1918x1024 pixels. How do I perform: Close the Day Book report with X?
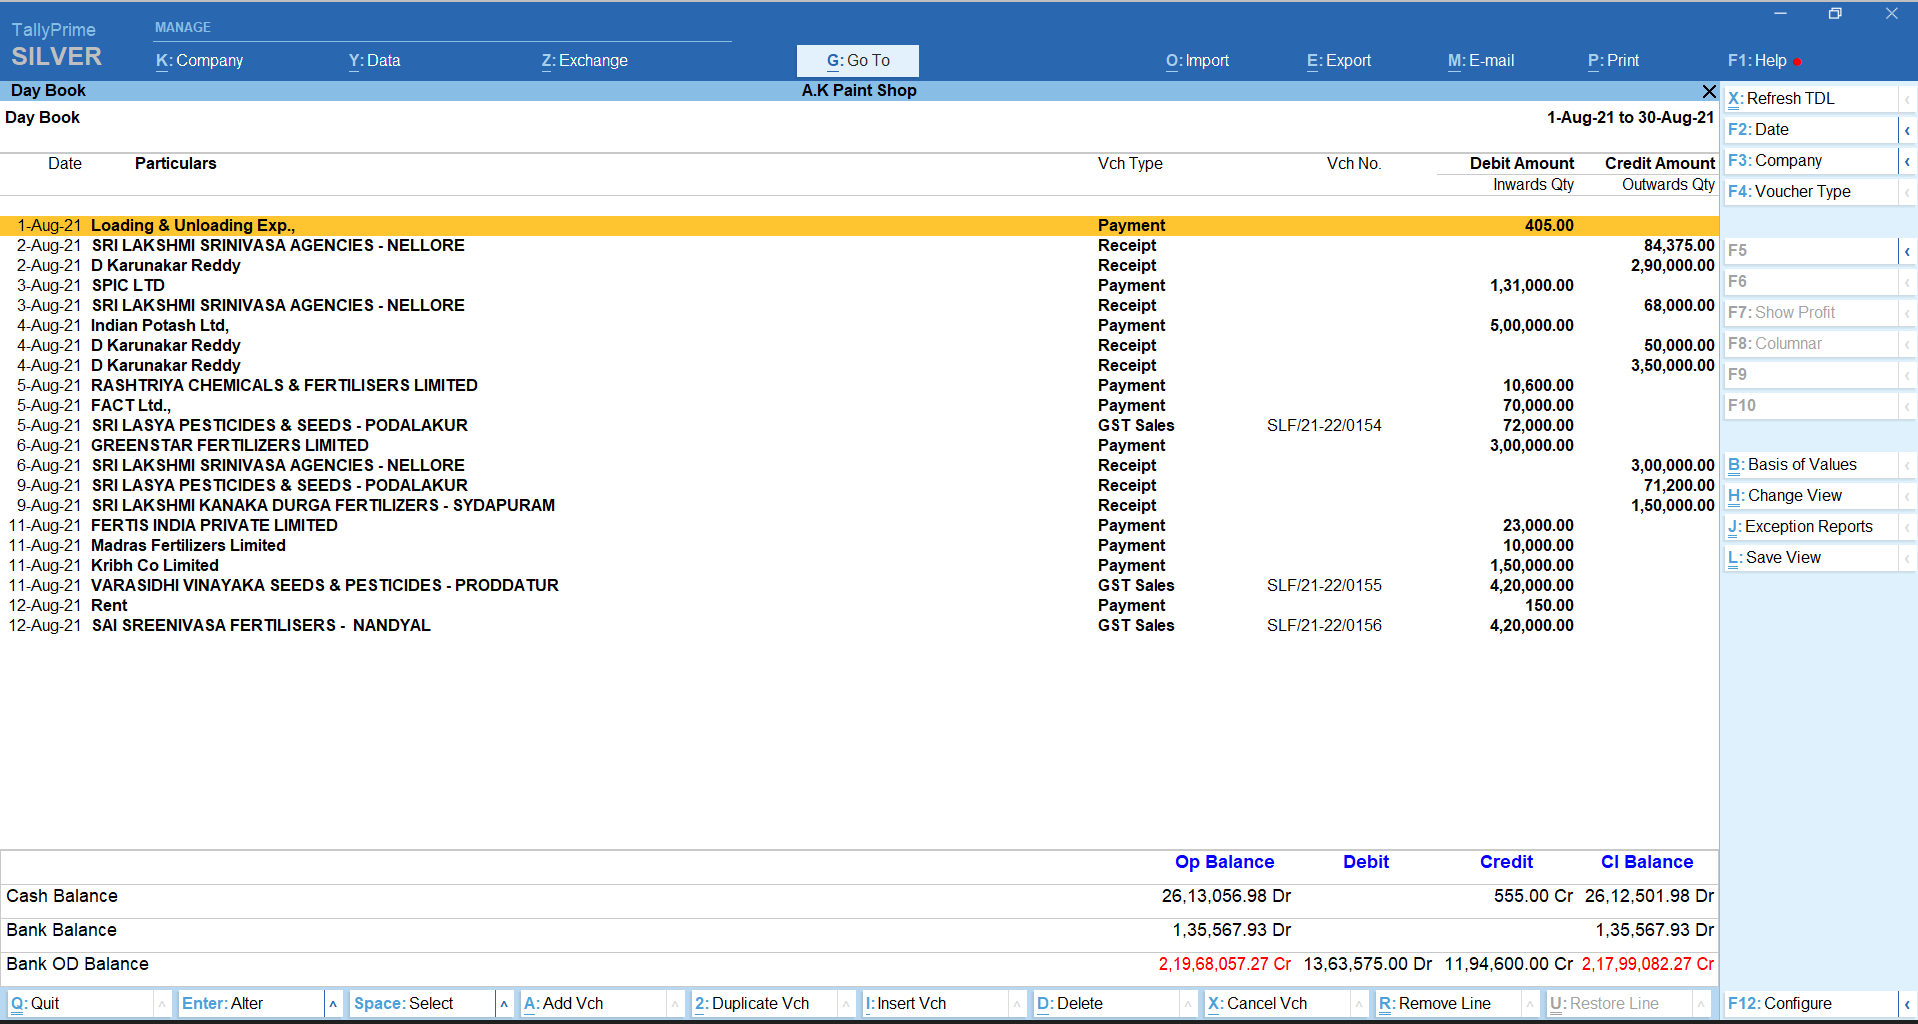pos(1709,91)
